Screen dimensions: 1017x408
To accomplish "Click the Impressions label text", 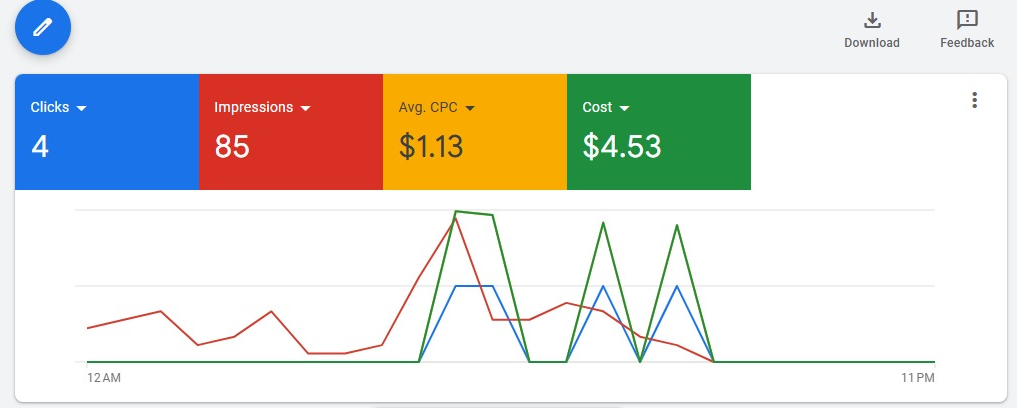I will 254,107.
